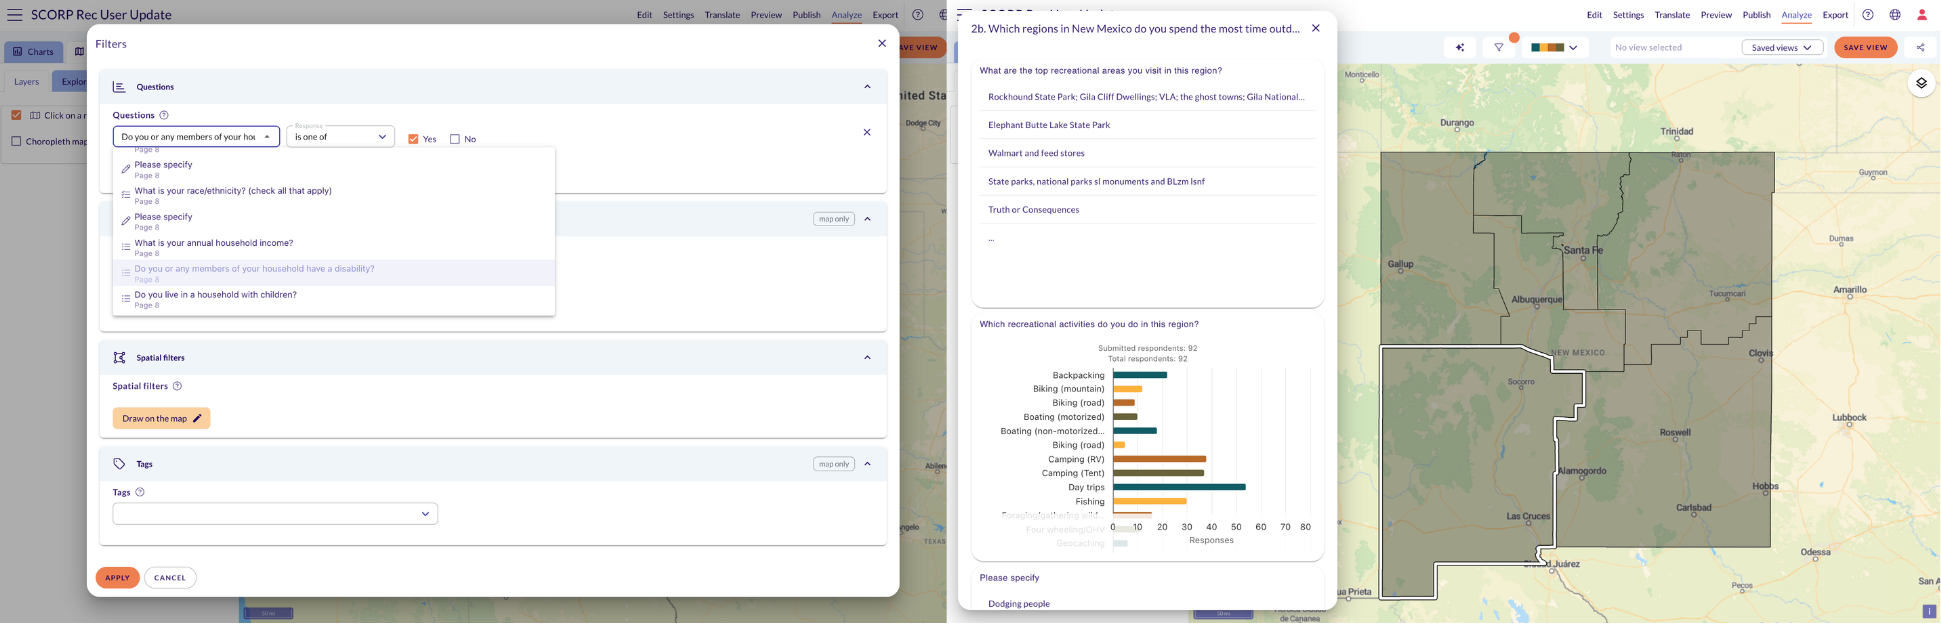This screenshot has height=624, width=1941.
Task: Click the share icon beside SAVE VIEW
Action: pos(1920,47)
